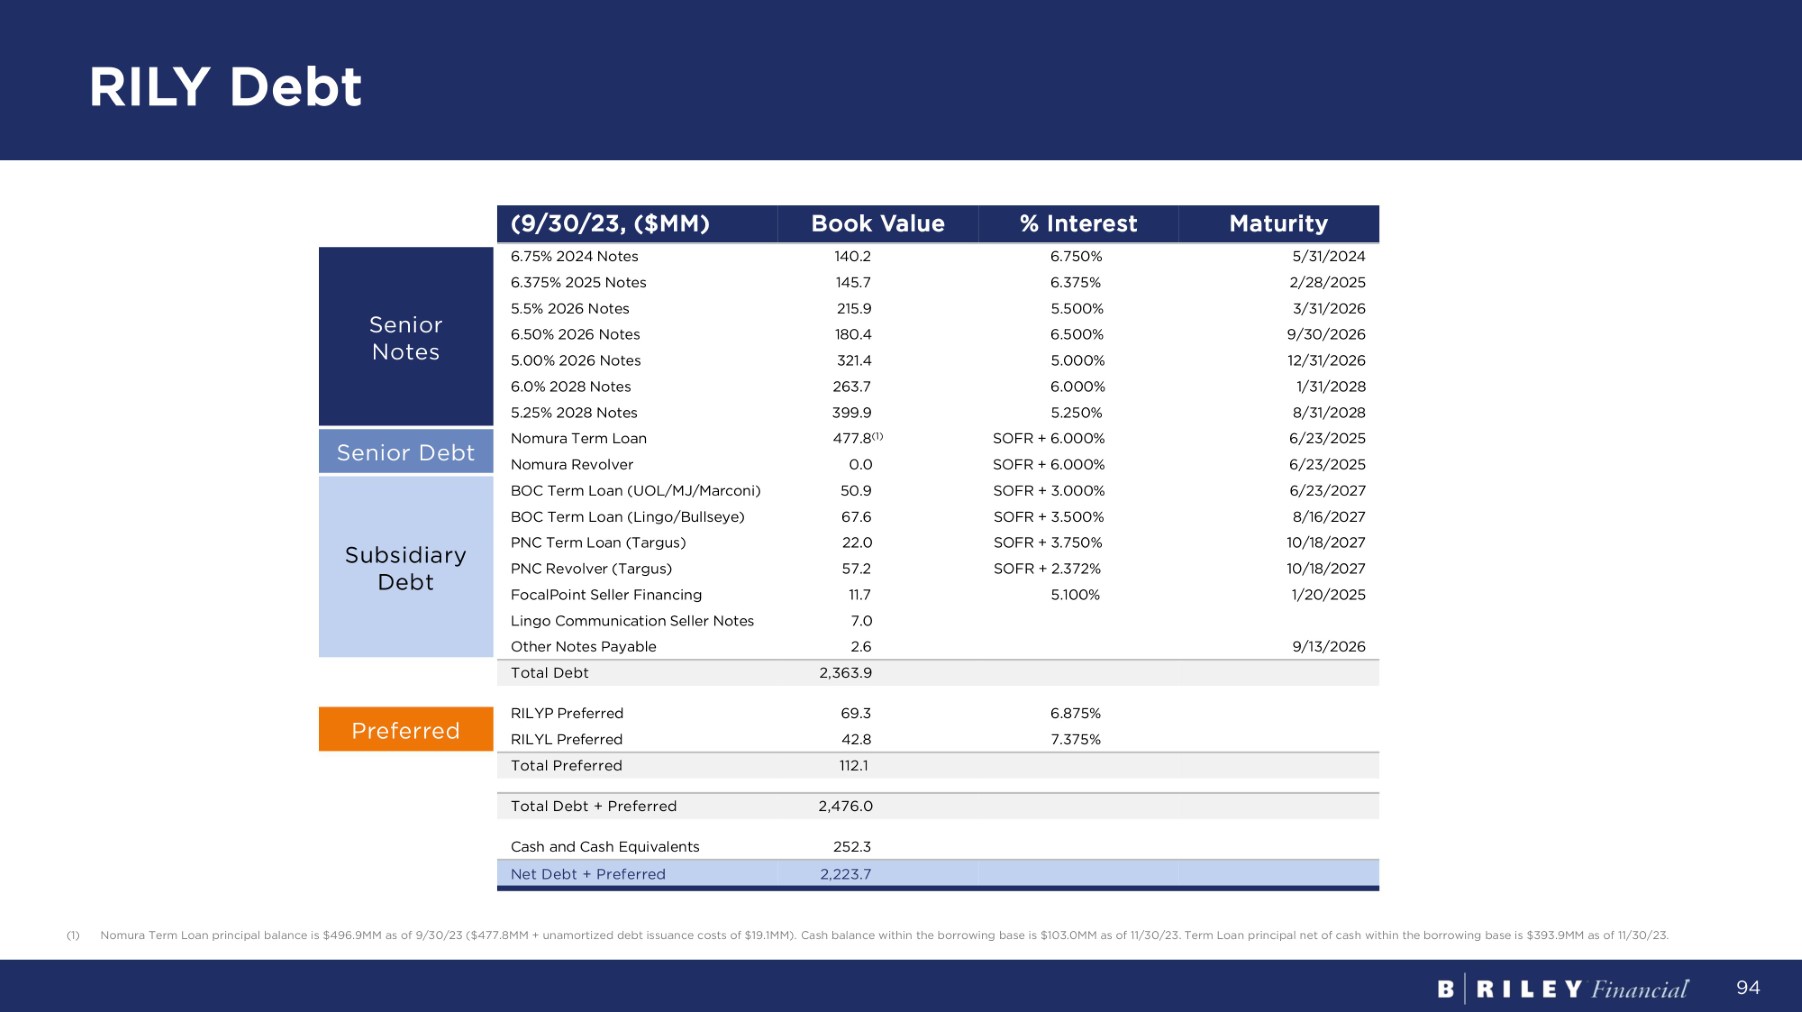
Task: Click the footnote text about Nomura Term Loan
Action: click(883, 935)
